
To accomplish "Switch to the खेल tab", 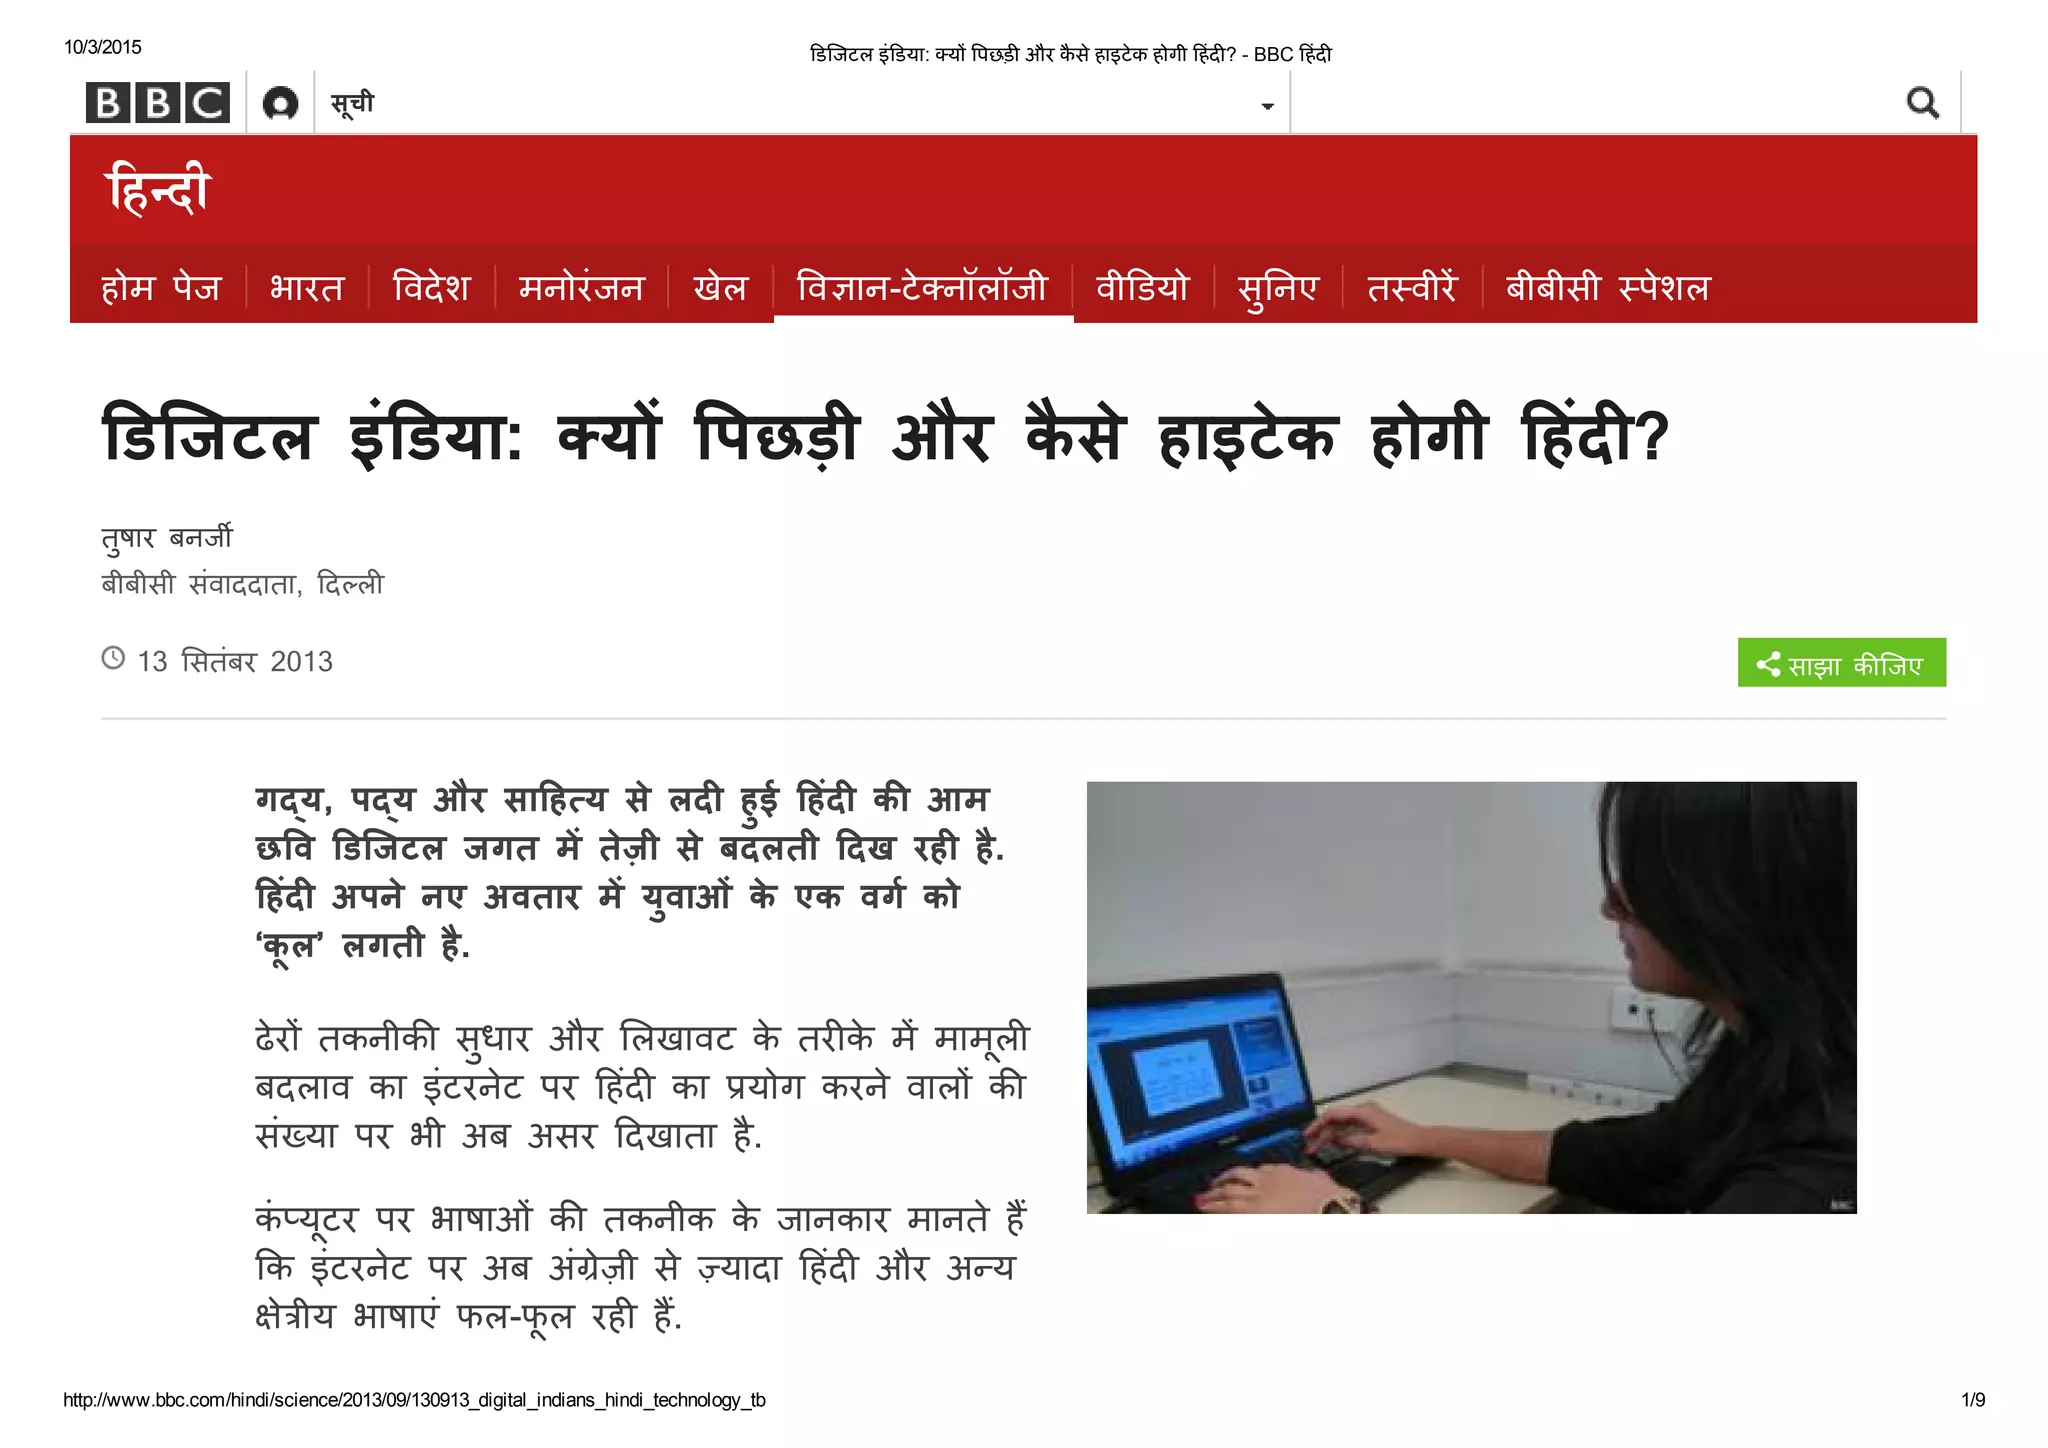I will tap(720, 288).
